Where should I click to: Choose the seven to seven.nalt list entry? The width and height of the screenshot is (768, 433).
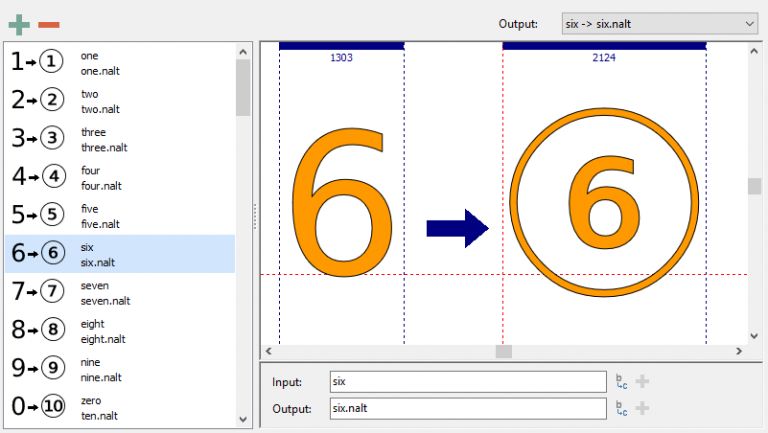point(120,292)
